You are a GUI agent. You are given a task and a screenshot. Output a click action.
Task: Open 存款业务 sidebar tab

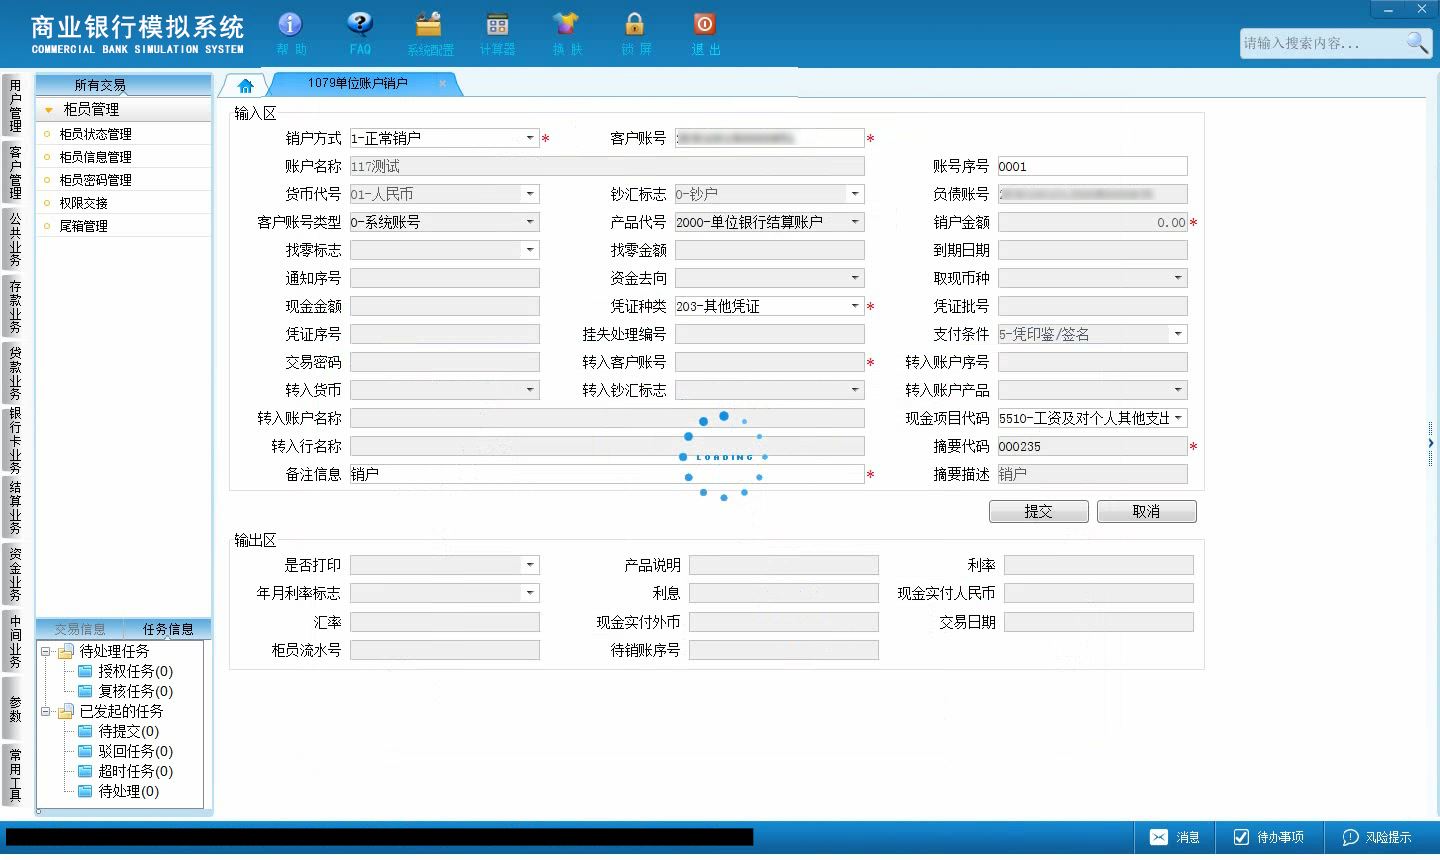pyautogui.click(x=14, y=306)
